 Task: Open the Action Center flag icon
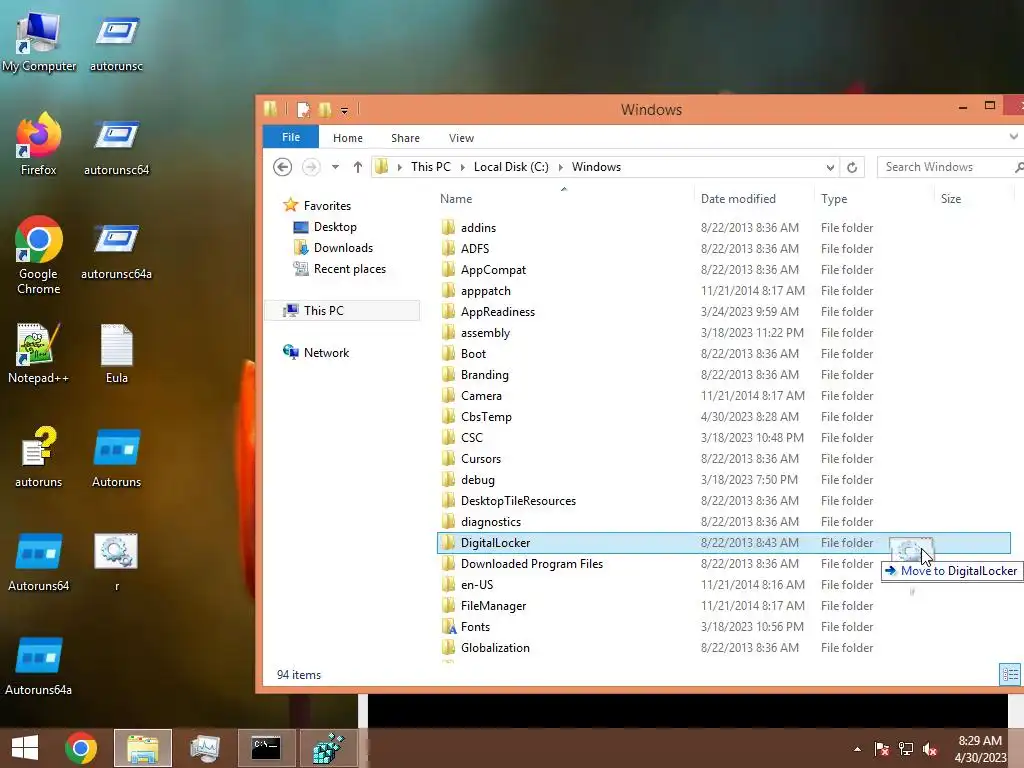pos(881,749)
